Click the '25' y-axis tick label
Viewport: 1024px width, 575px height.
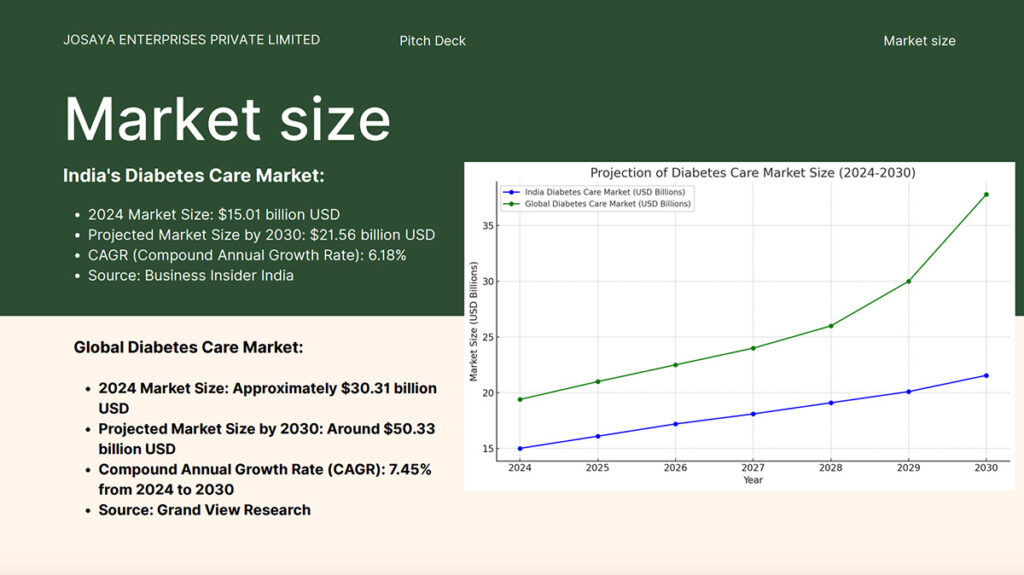pos(488,337)
